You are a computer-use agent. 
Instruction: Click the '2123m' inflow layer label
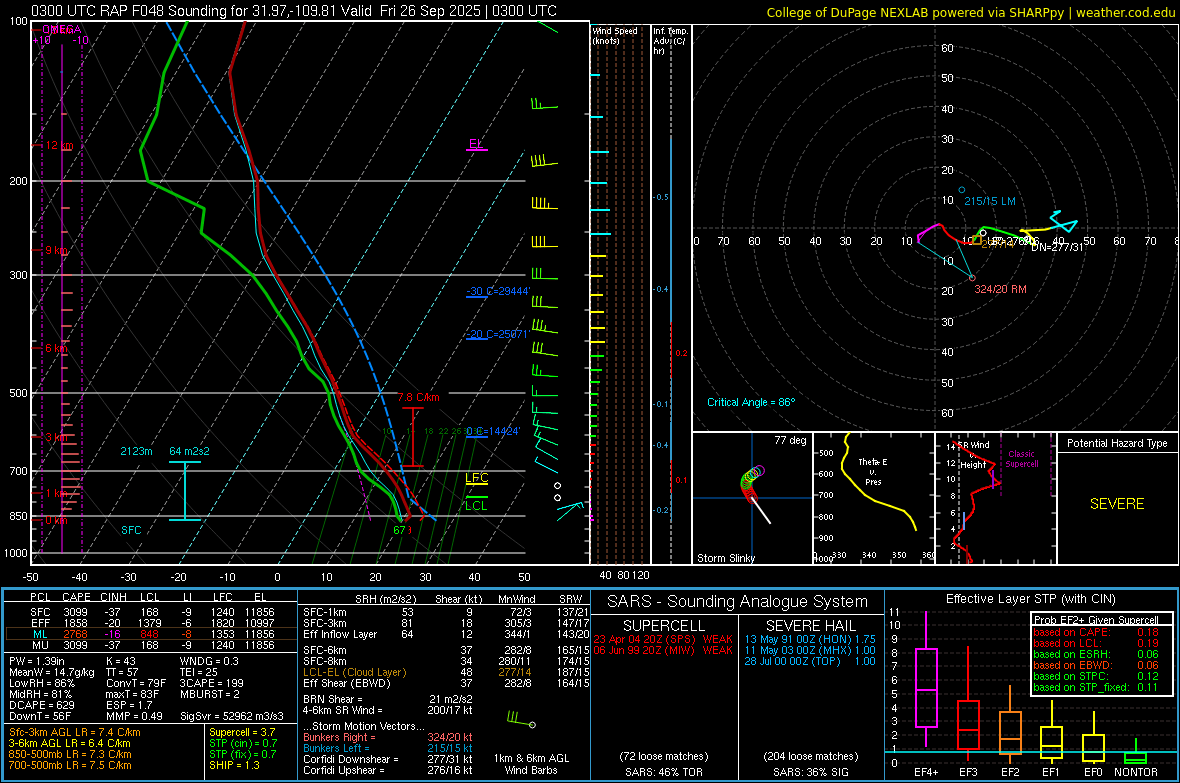point(136,451)
